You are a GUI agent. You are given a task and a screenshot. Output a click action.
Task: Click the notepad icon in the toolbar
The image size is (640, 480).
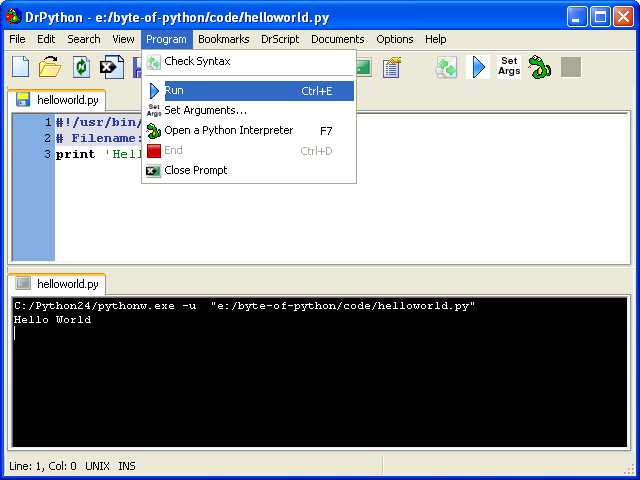click(x=392, y=67)
